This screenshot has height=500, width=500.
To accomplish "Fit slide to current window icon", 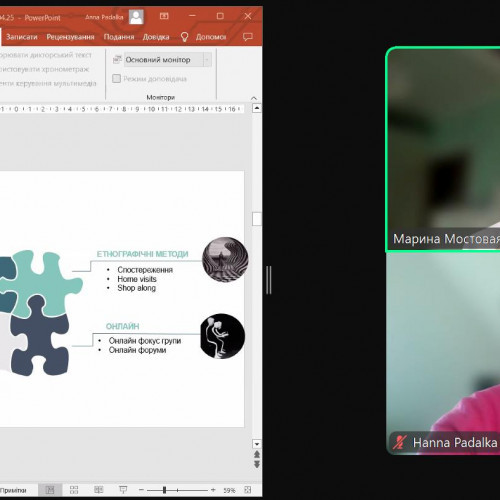I will pyautogui.click(x=248, y=490).
